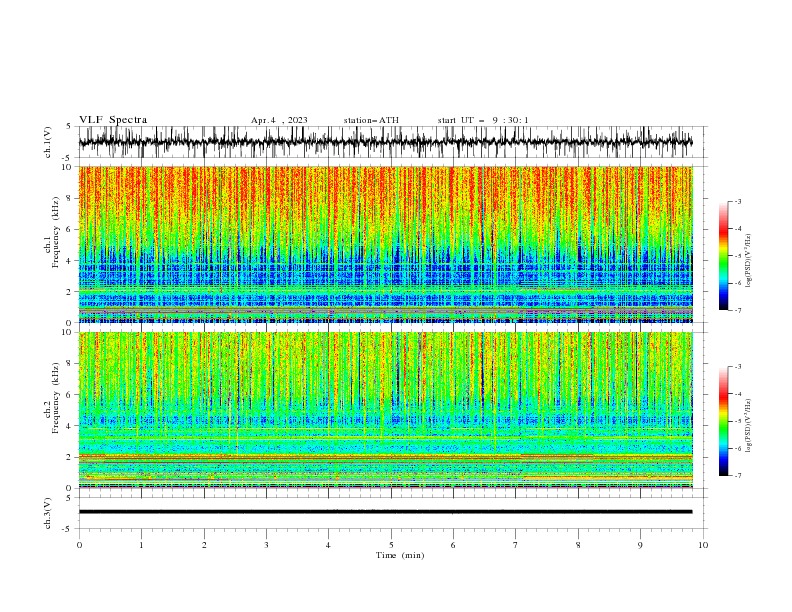Click the time axis tick label '0'
This screenshot has width=792, height=612.
pyautogui.click(x=79, y=545)
